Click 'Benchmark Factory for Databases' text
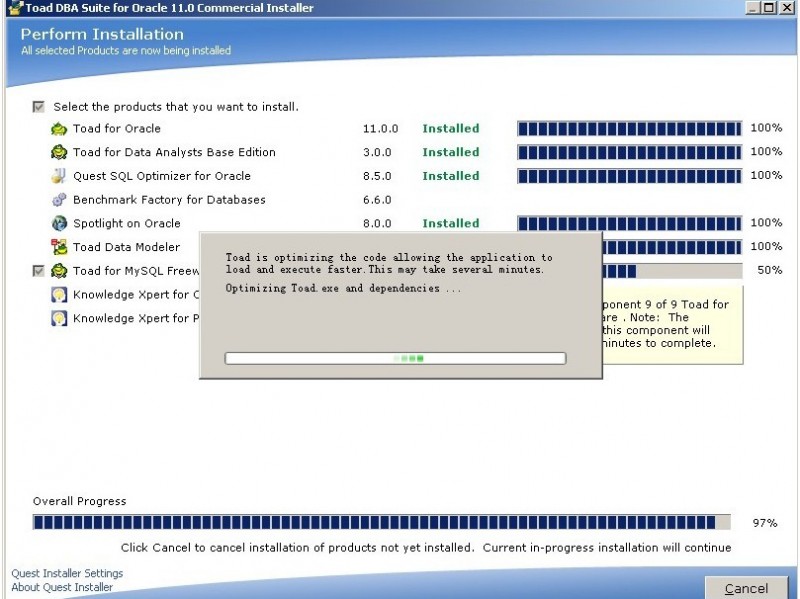Viewport: 800px width, 599px height. [169, 199]
